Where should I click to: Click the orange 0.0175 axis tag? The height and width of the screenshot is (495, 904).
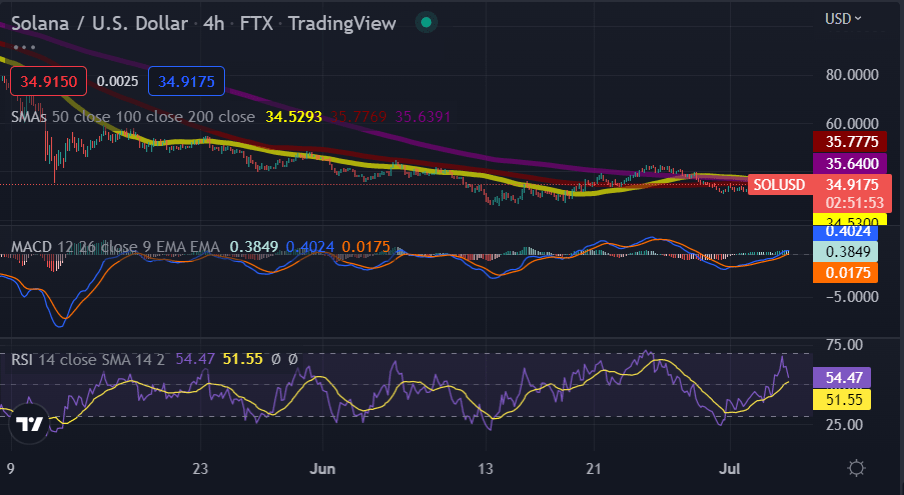tap(845, 273)
